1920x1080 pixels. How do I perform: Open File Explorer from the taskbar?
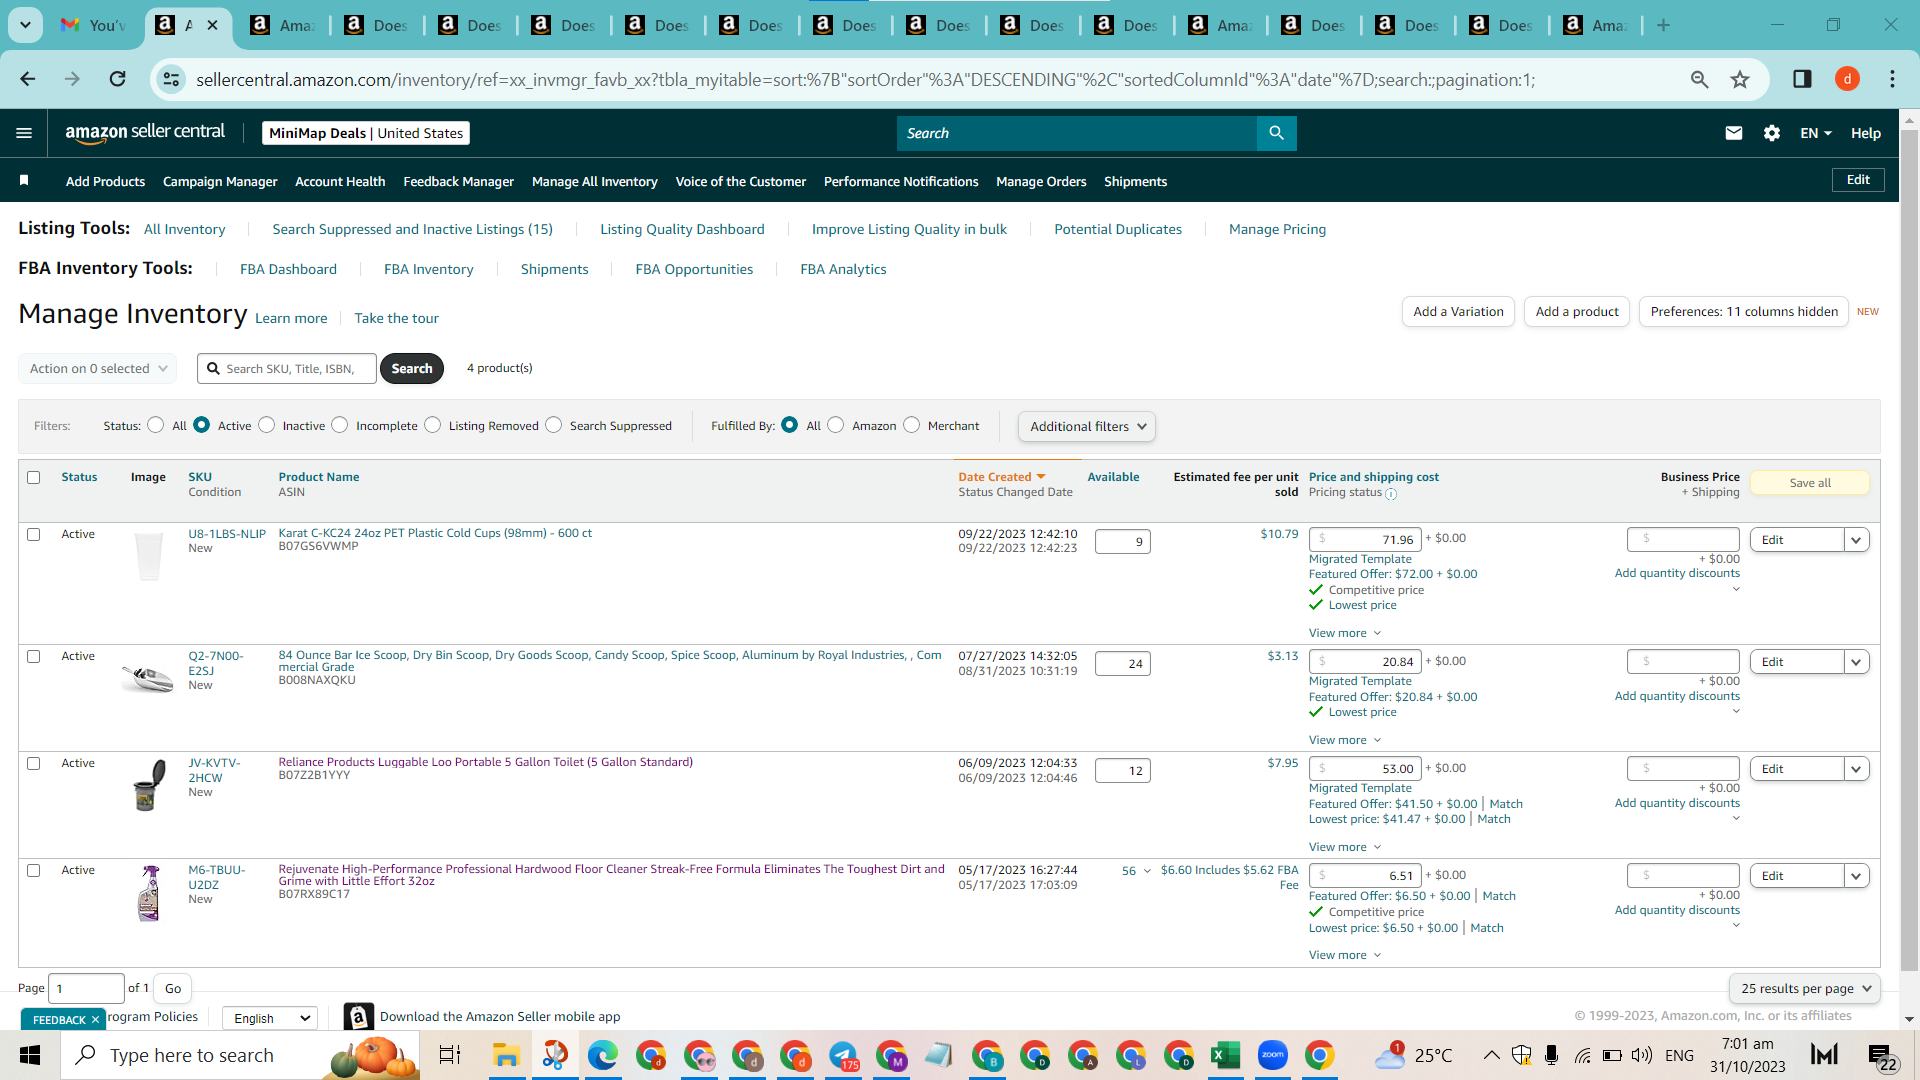point(506,1055)
